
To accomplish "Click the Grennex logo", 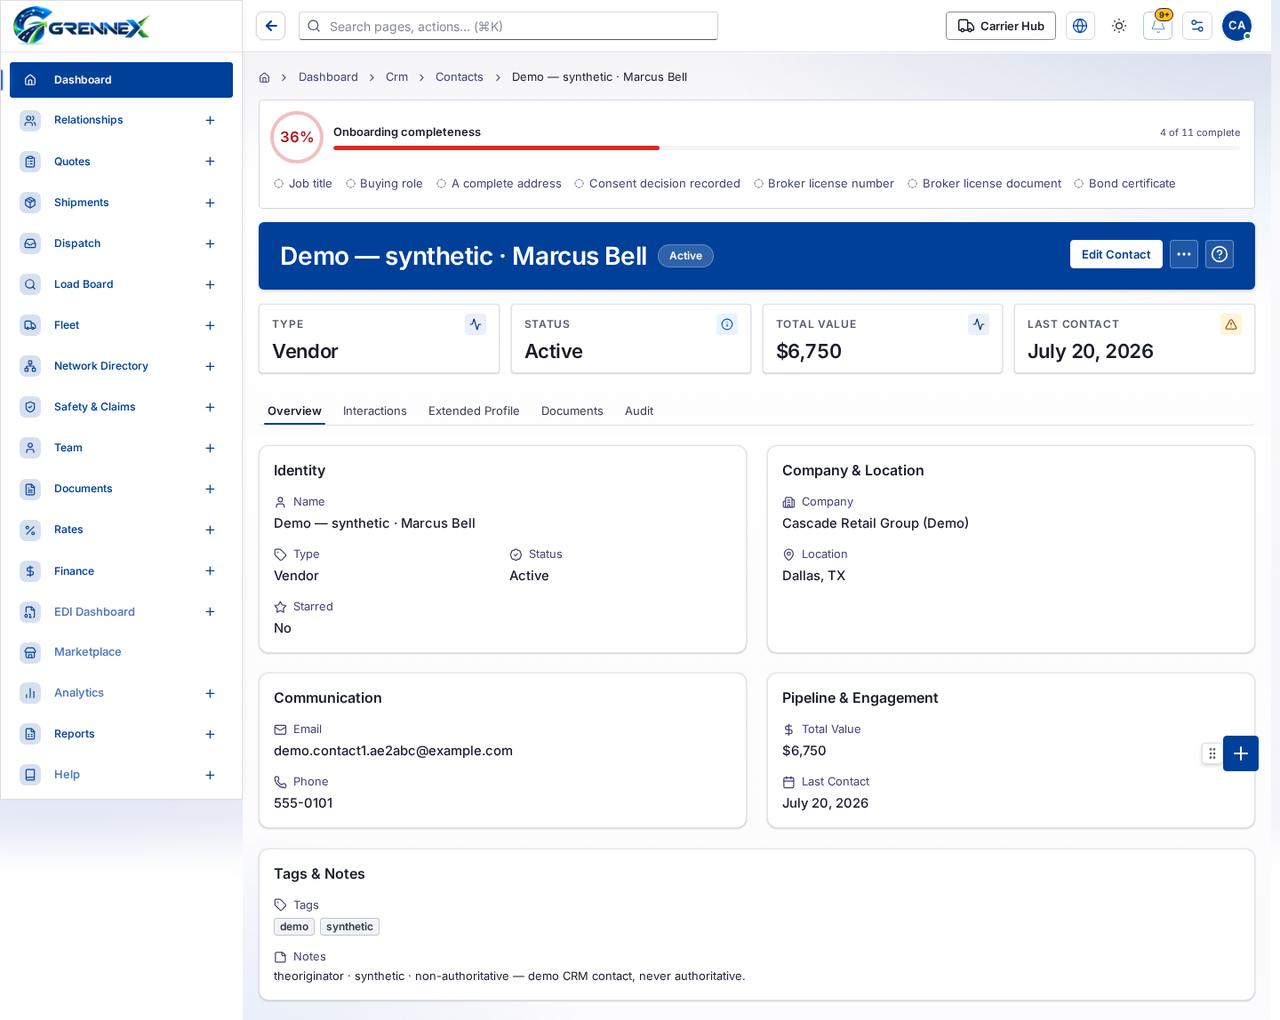I will pos(82,26).
